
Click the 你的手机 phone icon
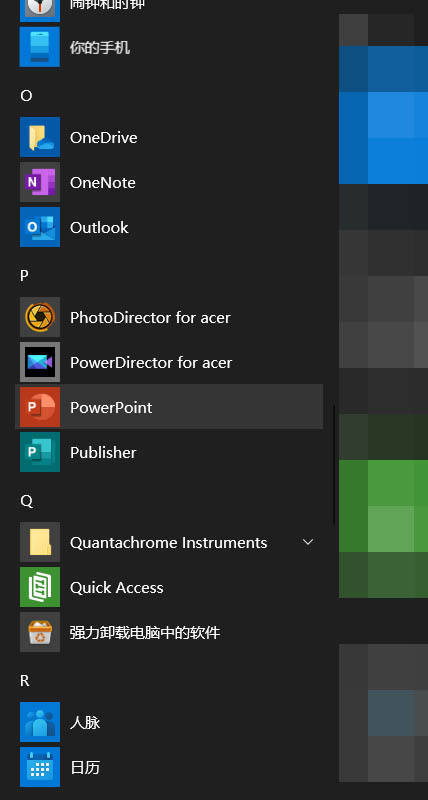click(x=40, y=47)
